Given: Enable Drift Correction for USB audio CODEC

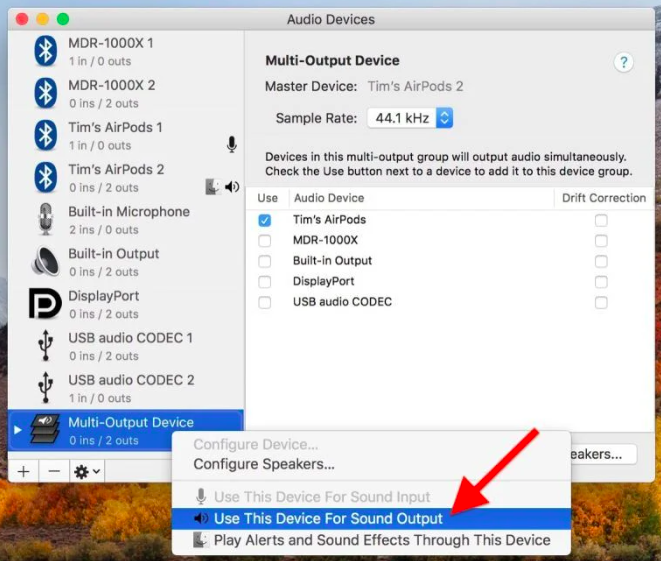Looking at the screenshot, I should [601, 302].
